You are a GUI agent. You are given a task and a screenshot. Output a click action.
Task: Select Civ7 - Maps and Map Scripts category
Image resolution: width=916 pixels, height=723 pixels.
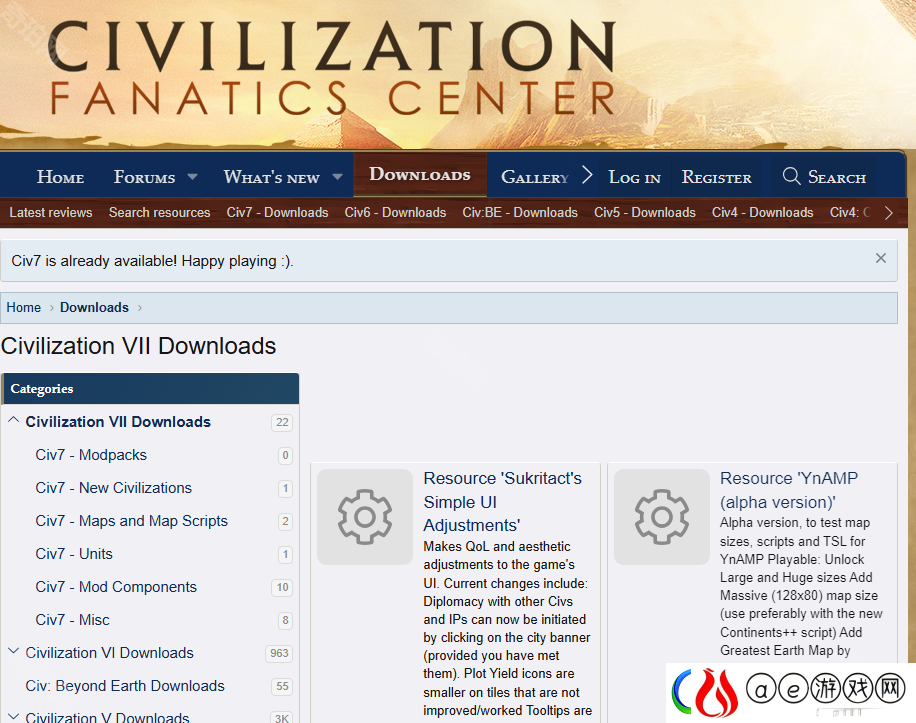pos(131,521)
